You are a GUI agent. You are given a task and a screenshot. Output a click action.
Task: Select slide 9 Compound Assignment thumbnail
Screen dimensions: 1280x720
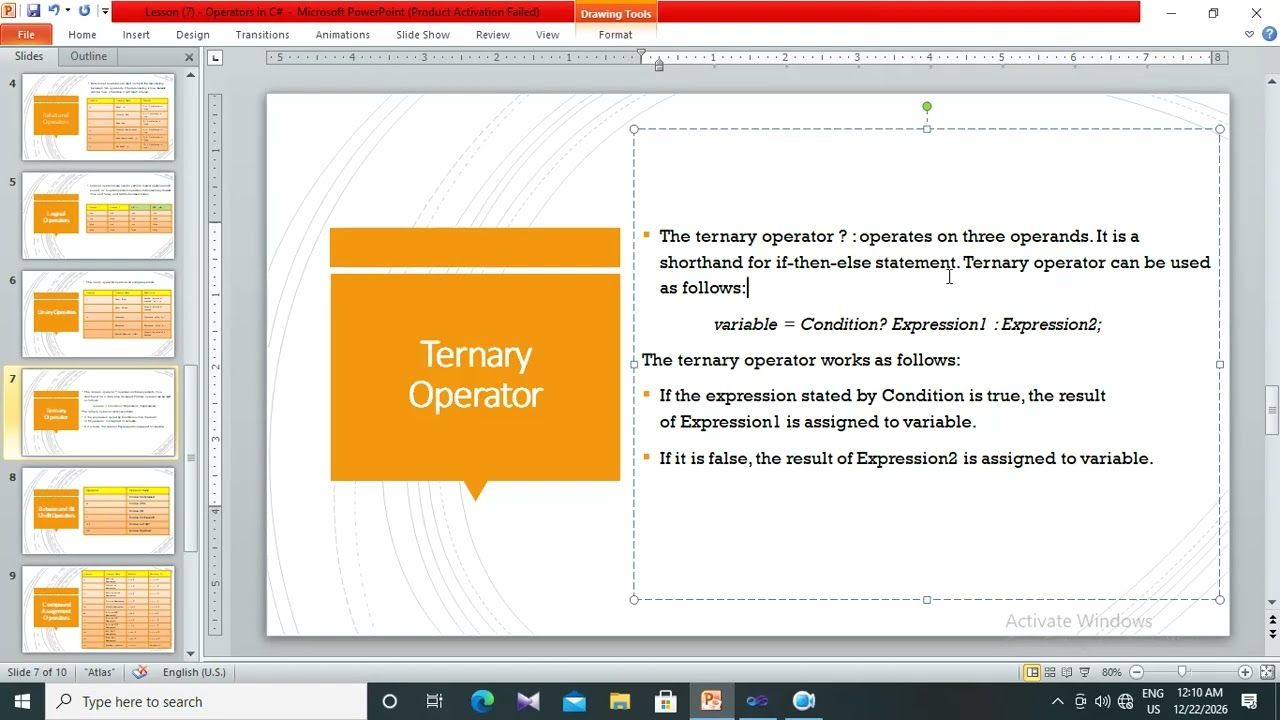[x=98, y=609]
